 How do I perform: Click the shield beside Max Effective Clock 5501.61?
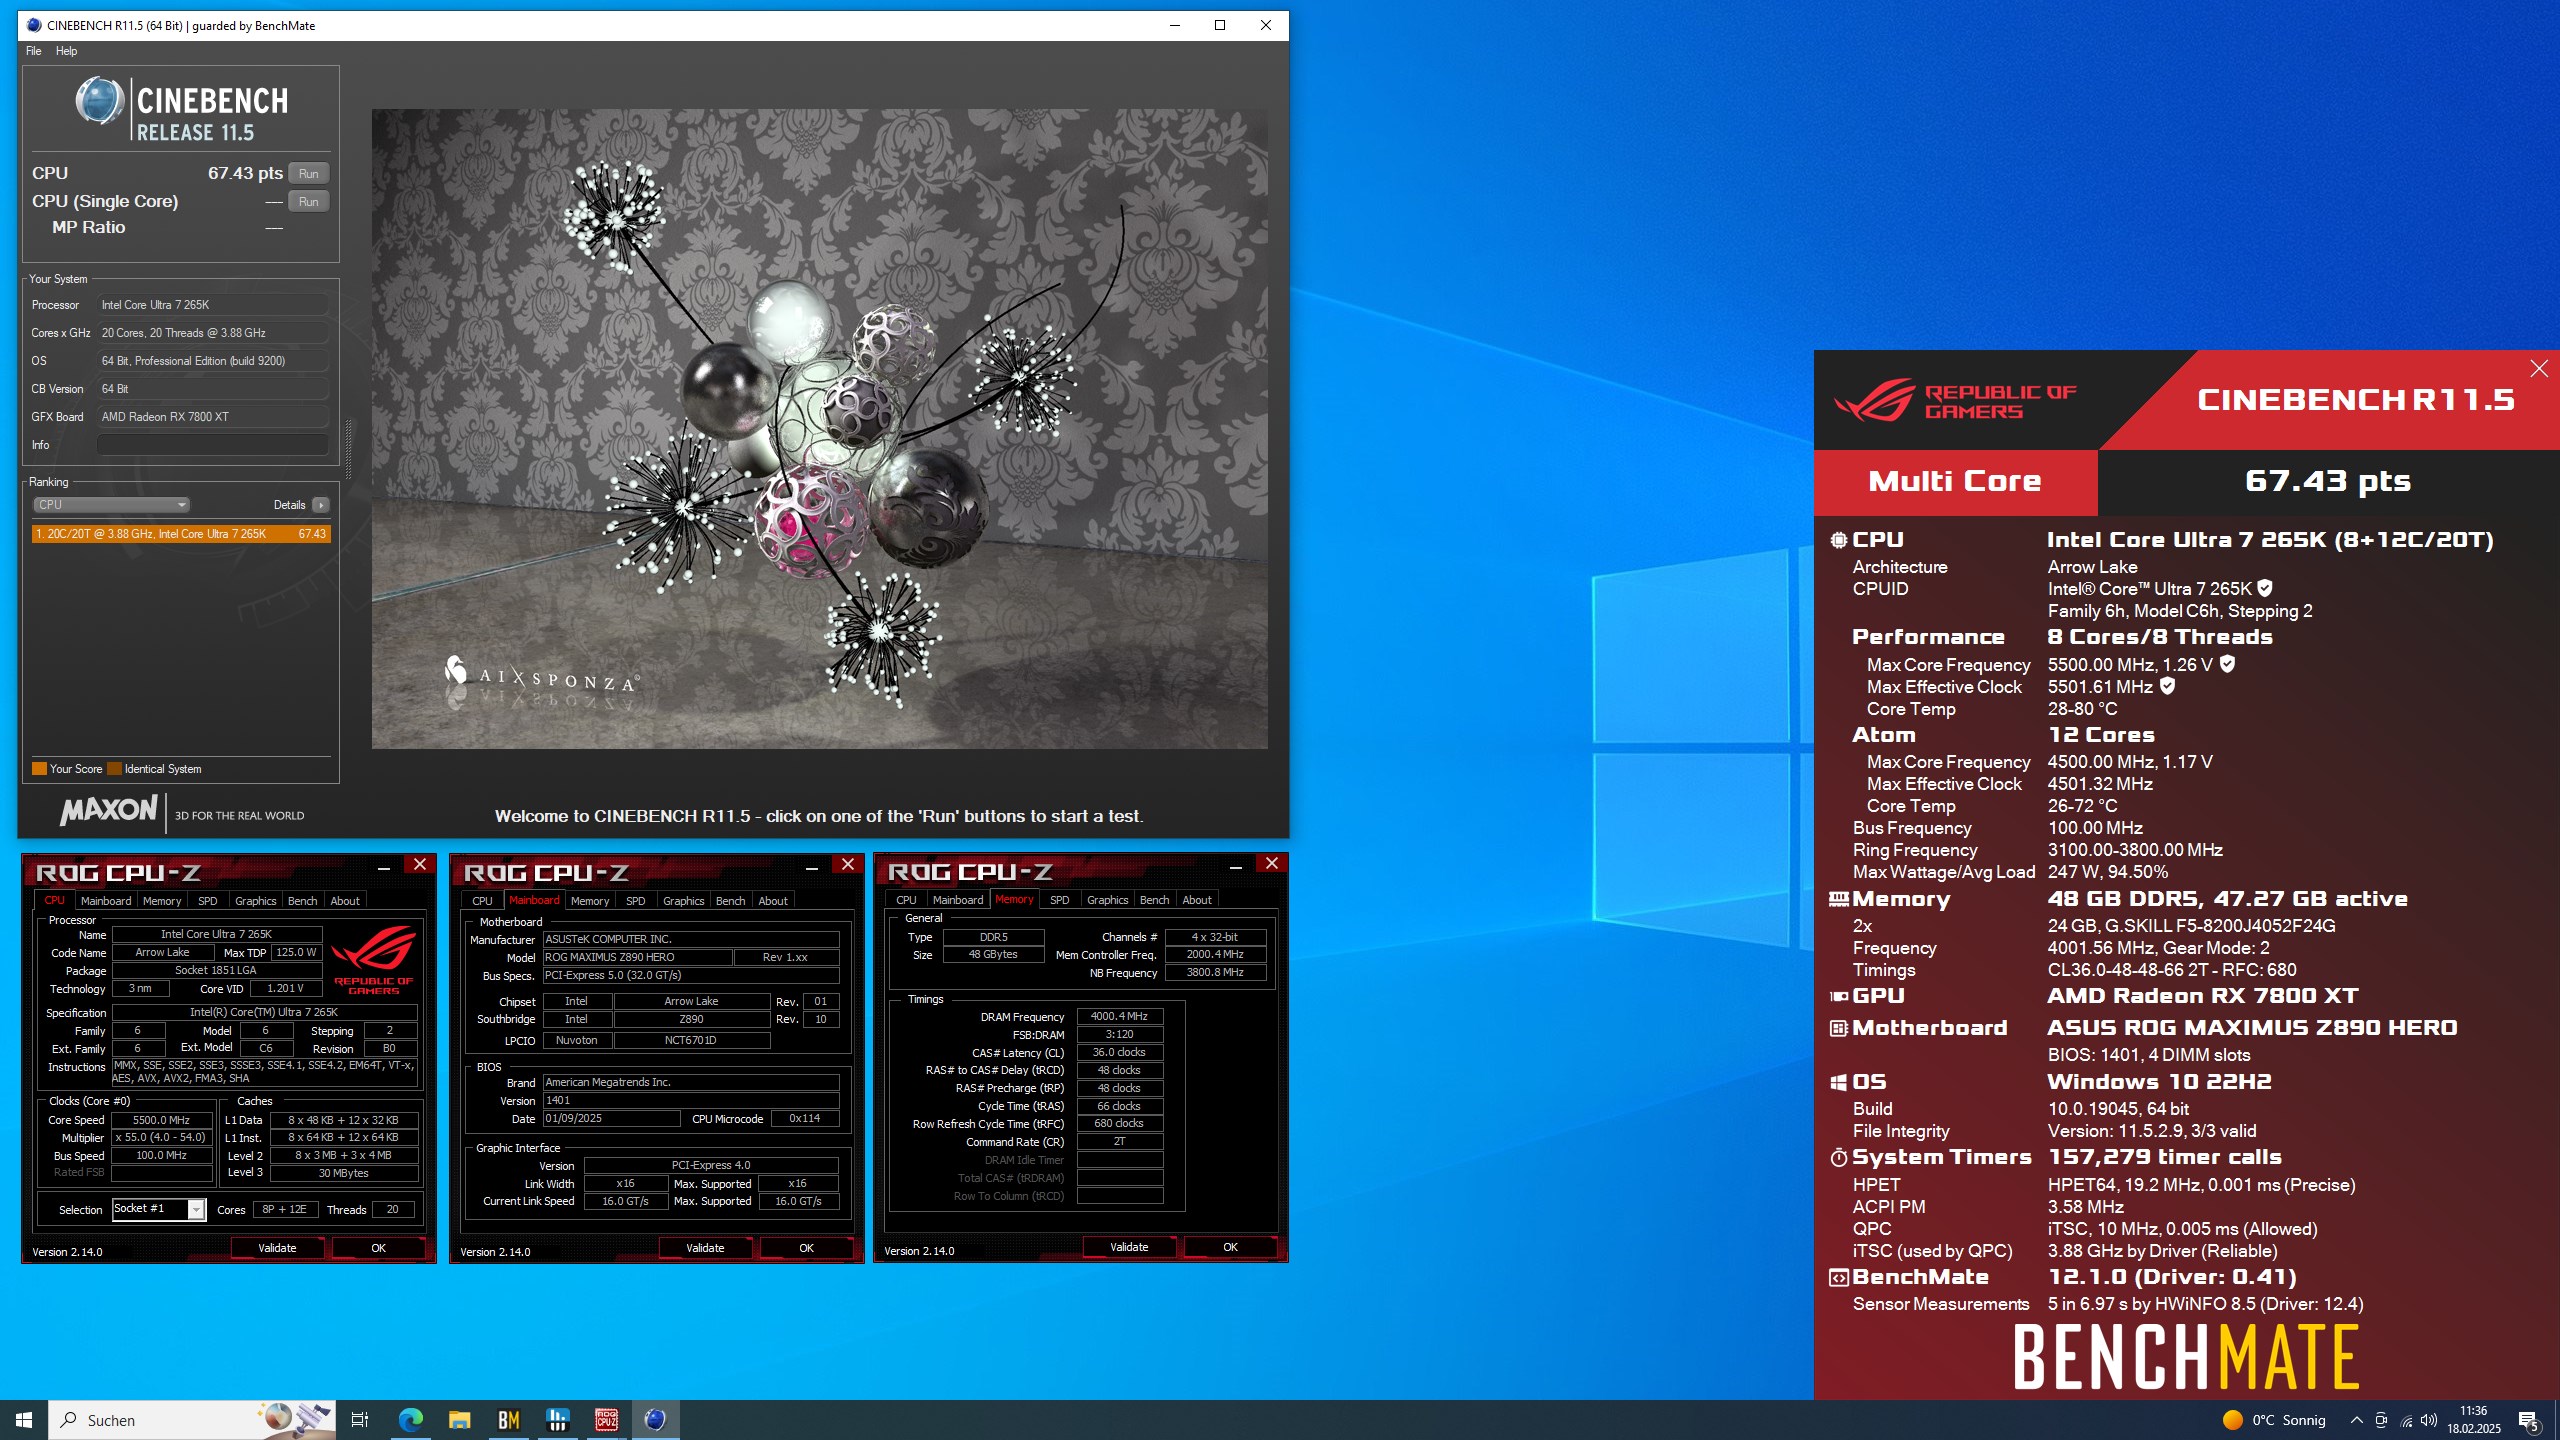(2167, 685)
